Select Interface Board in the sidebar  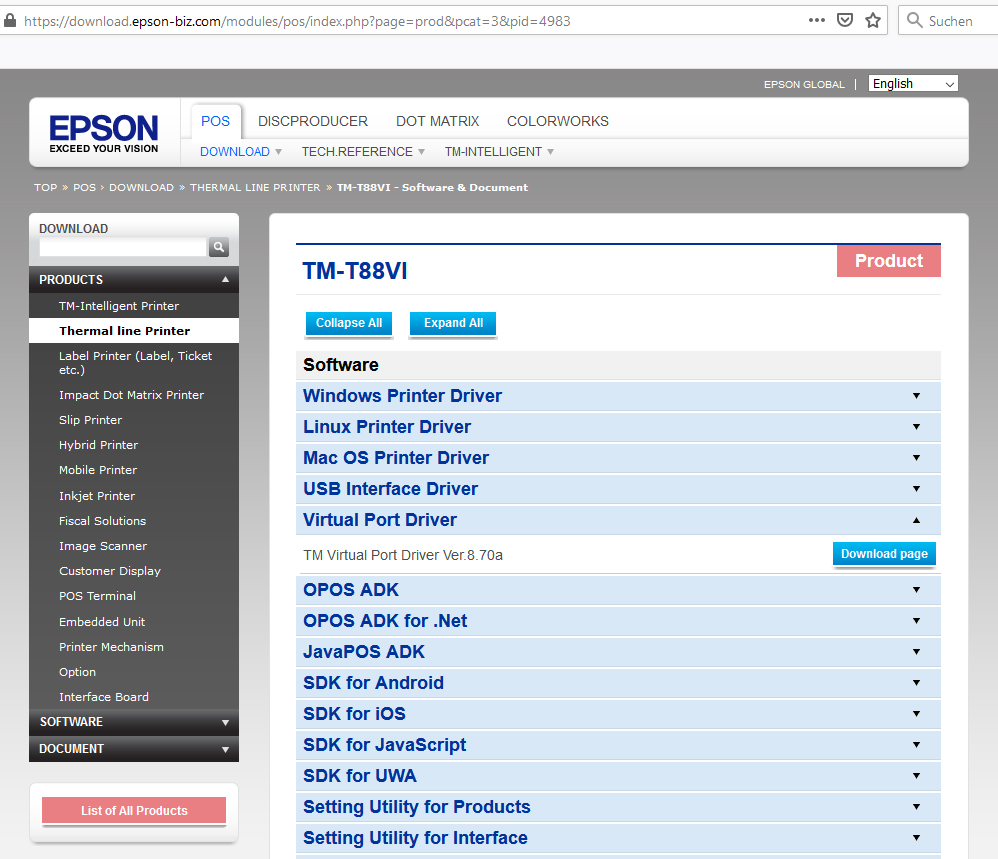[x=134, y=697]
